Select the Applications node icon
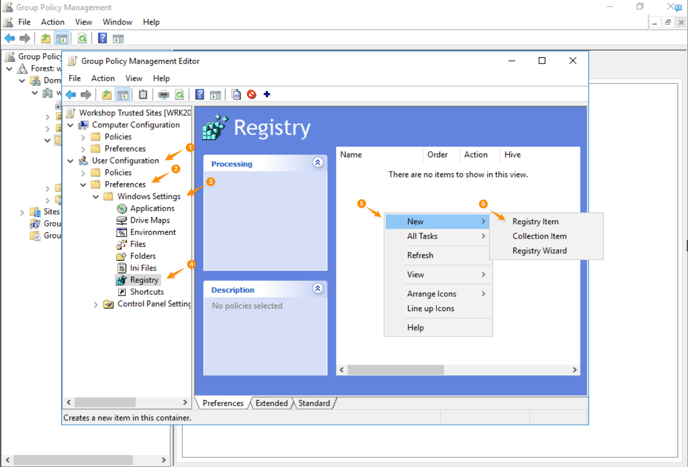Viewport: 688px width, 467px height. (122, 208)
